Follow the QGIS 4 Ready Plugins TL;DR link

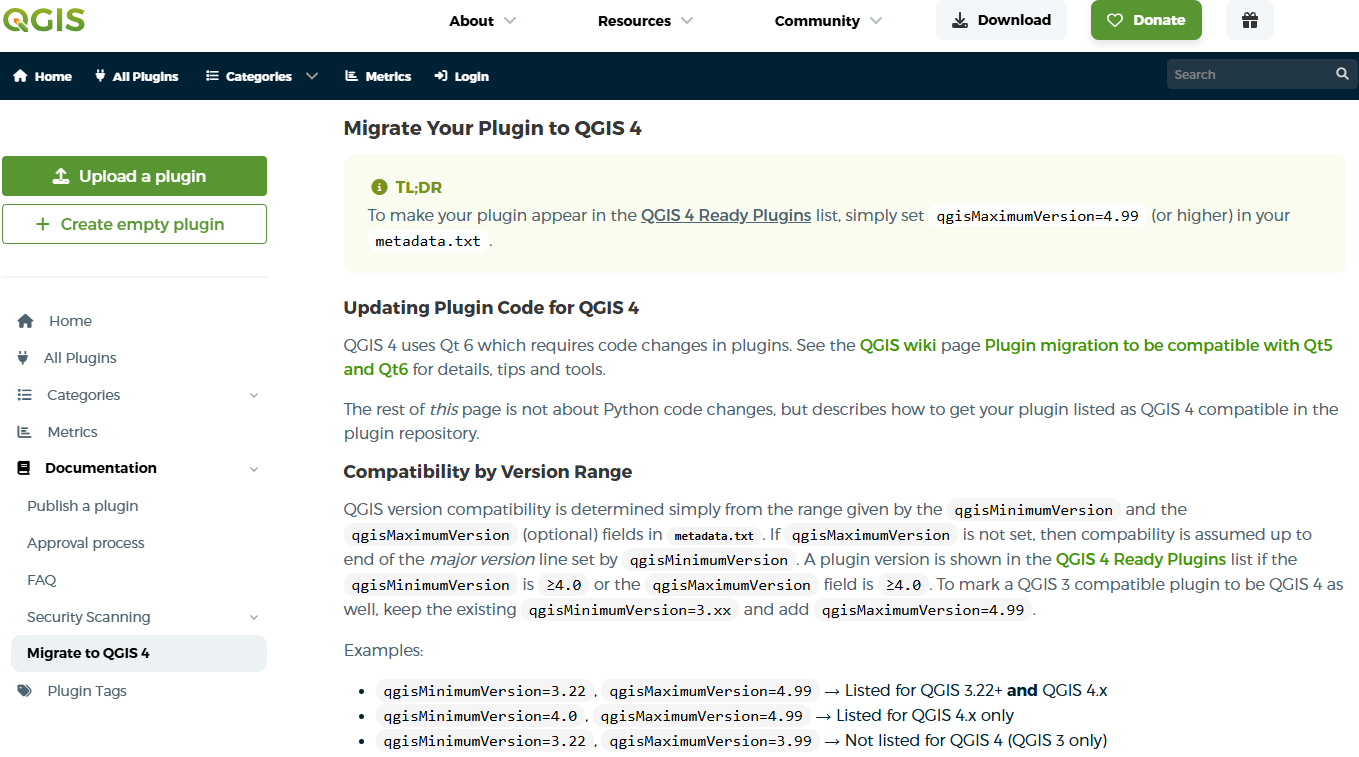click(x=726, y=215)
